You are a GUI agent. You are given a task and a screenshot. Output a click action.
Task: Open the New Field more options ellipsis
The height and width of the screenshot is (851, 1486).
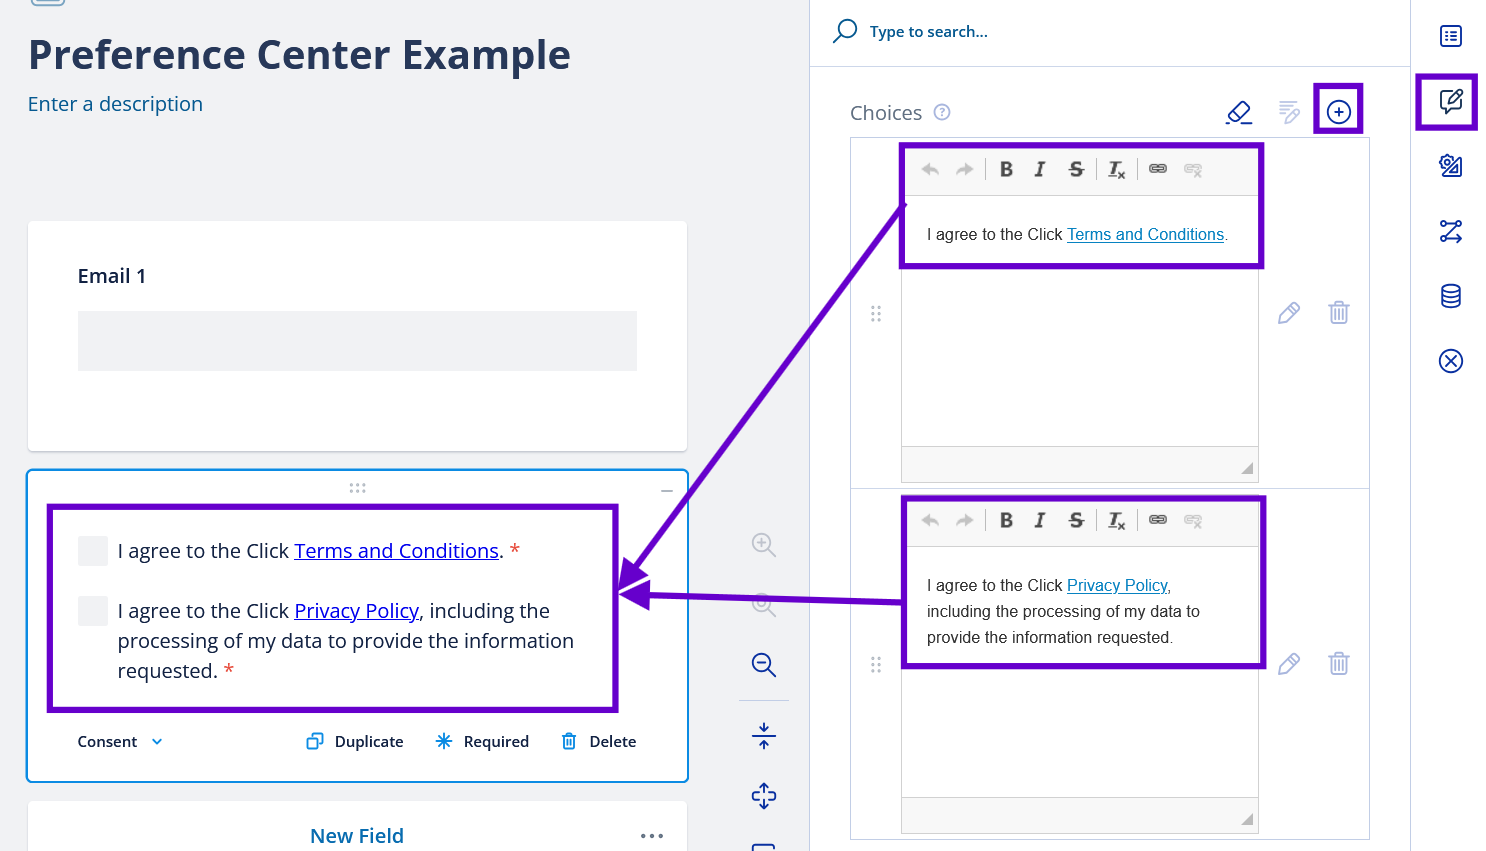click(652, 836)
